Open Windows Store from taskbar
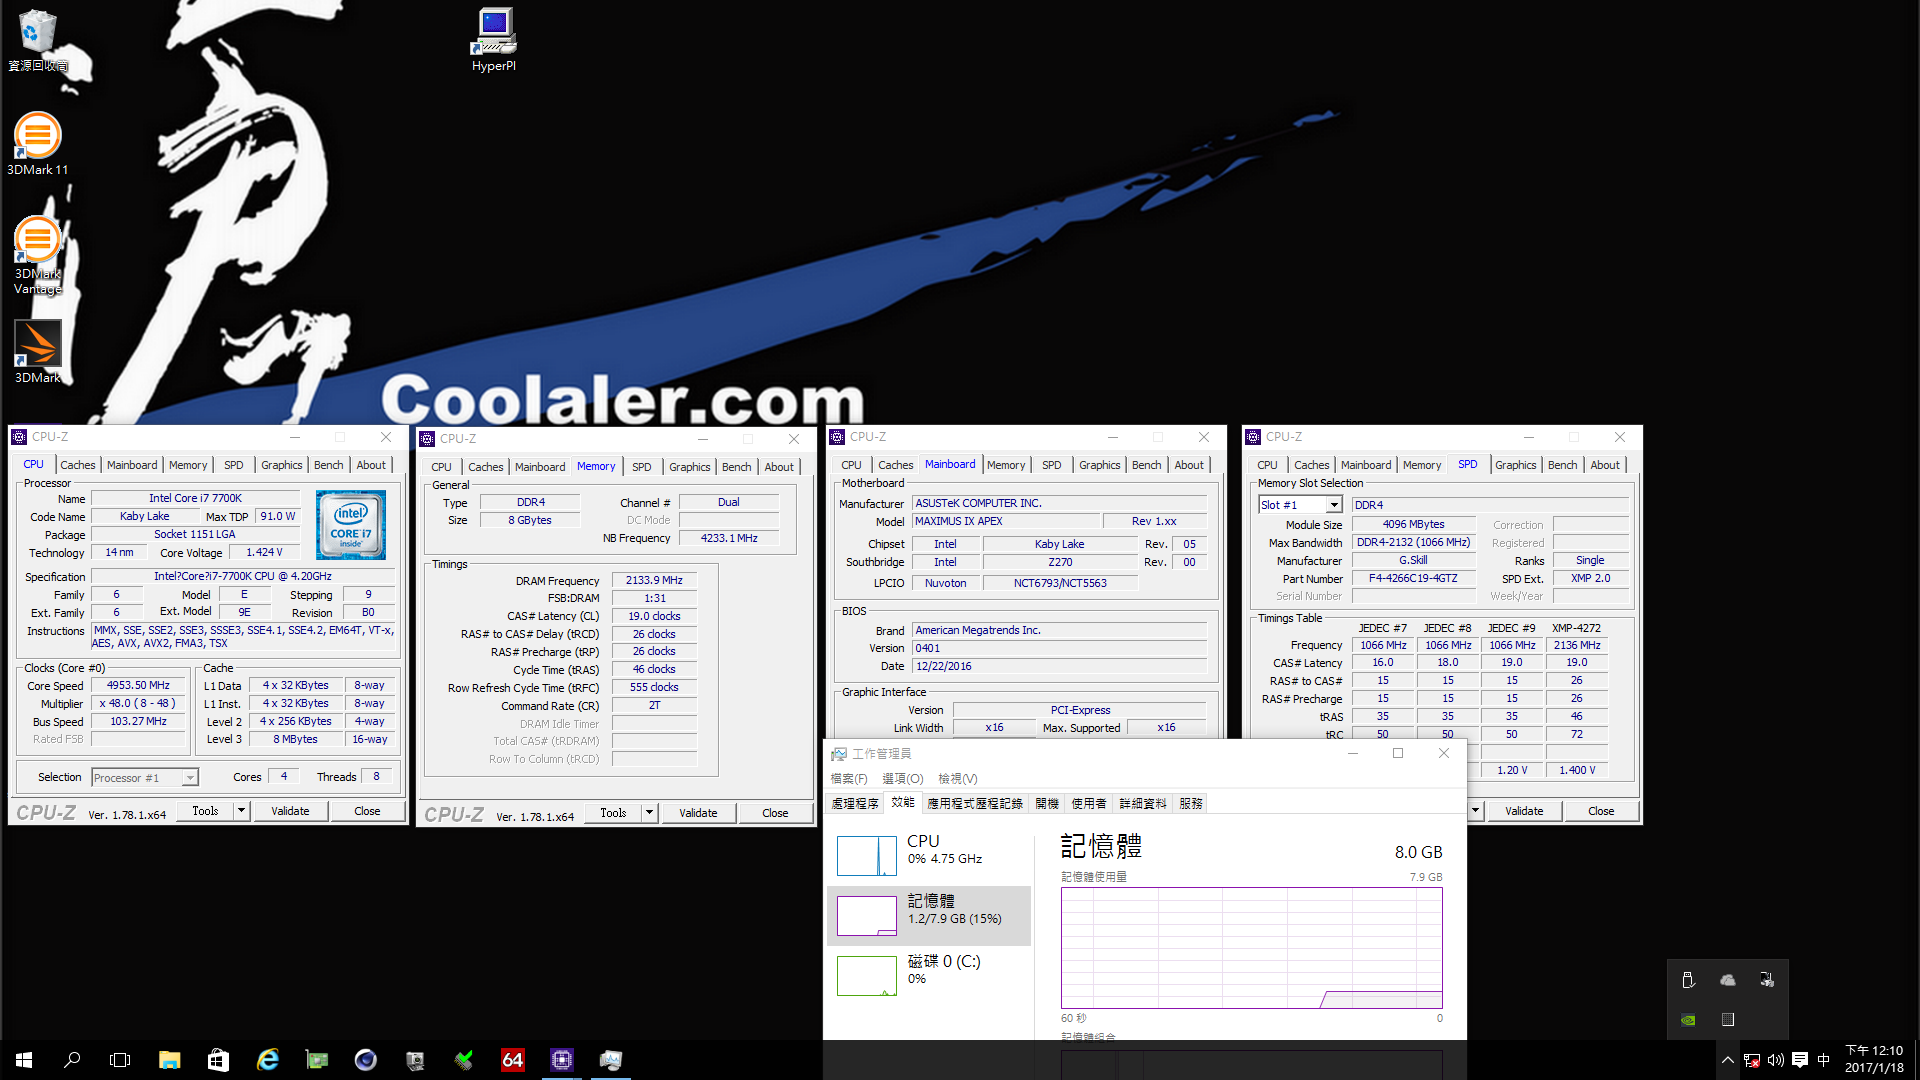 [x=218, y=1060]
